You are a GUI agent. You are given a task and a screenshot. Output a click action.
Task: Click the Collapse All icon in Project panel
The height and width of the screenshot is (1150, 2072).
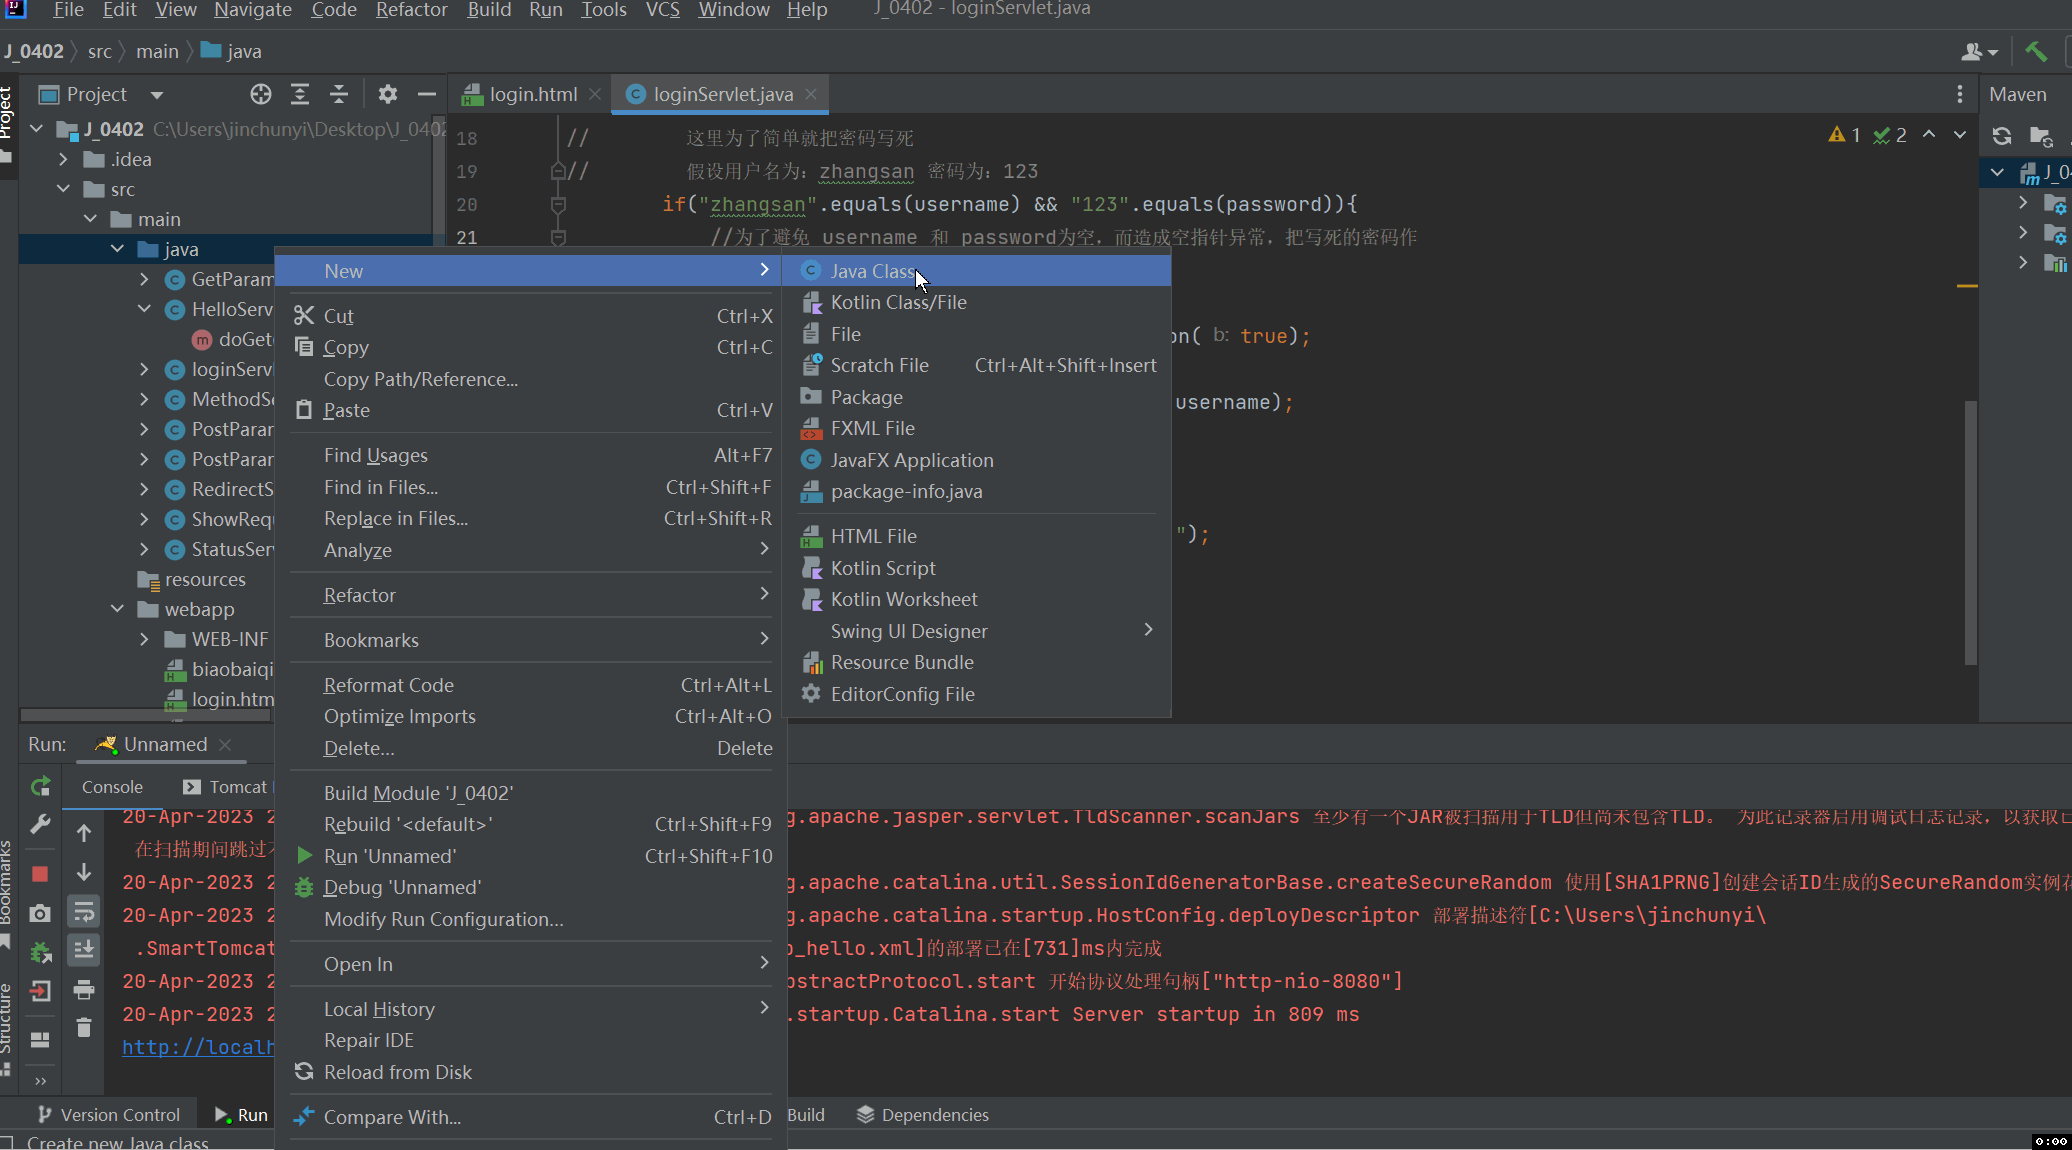[x=339, y=94]
